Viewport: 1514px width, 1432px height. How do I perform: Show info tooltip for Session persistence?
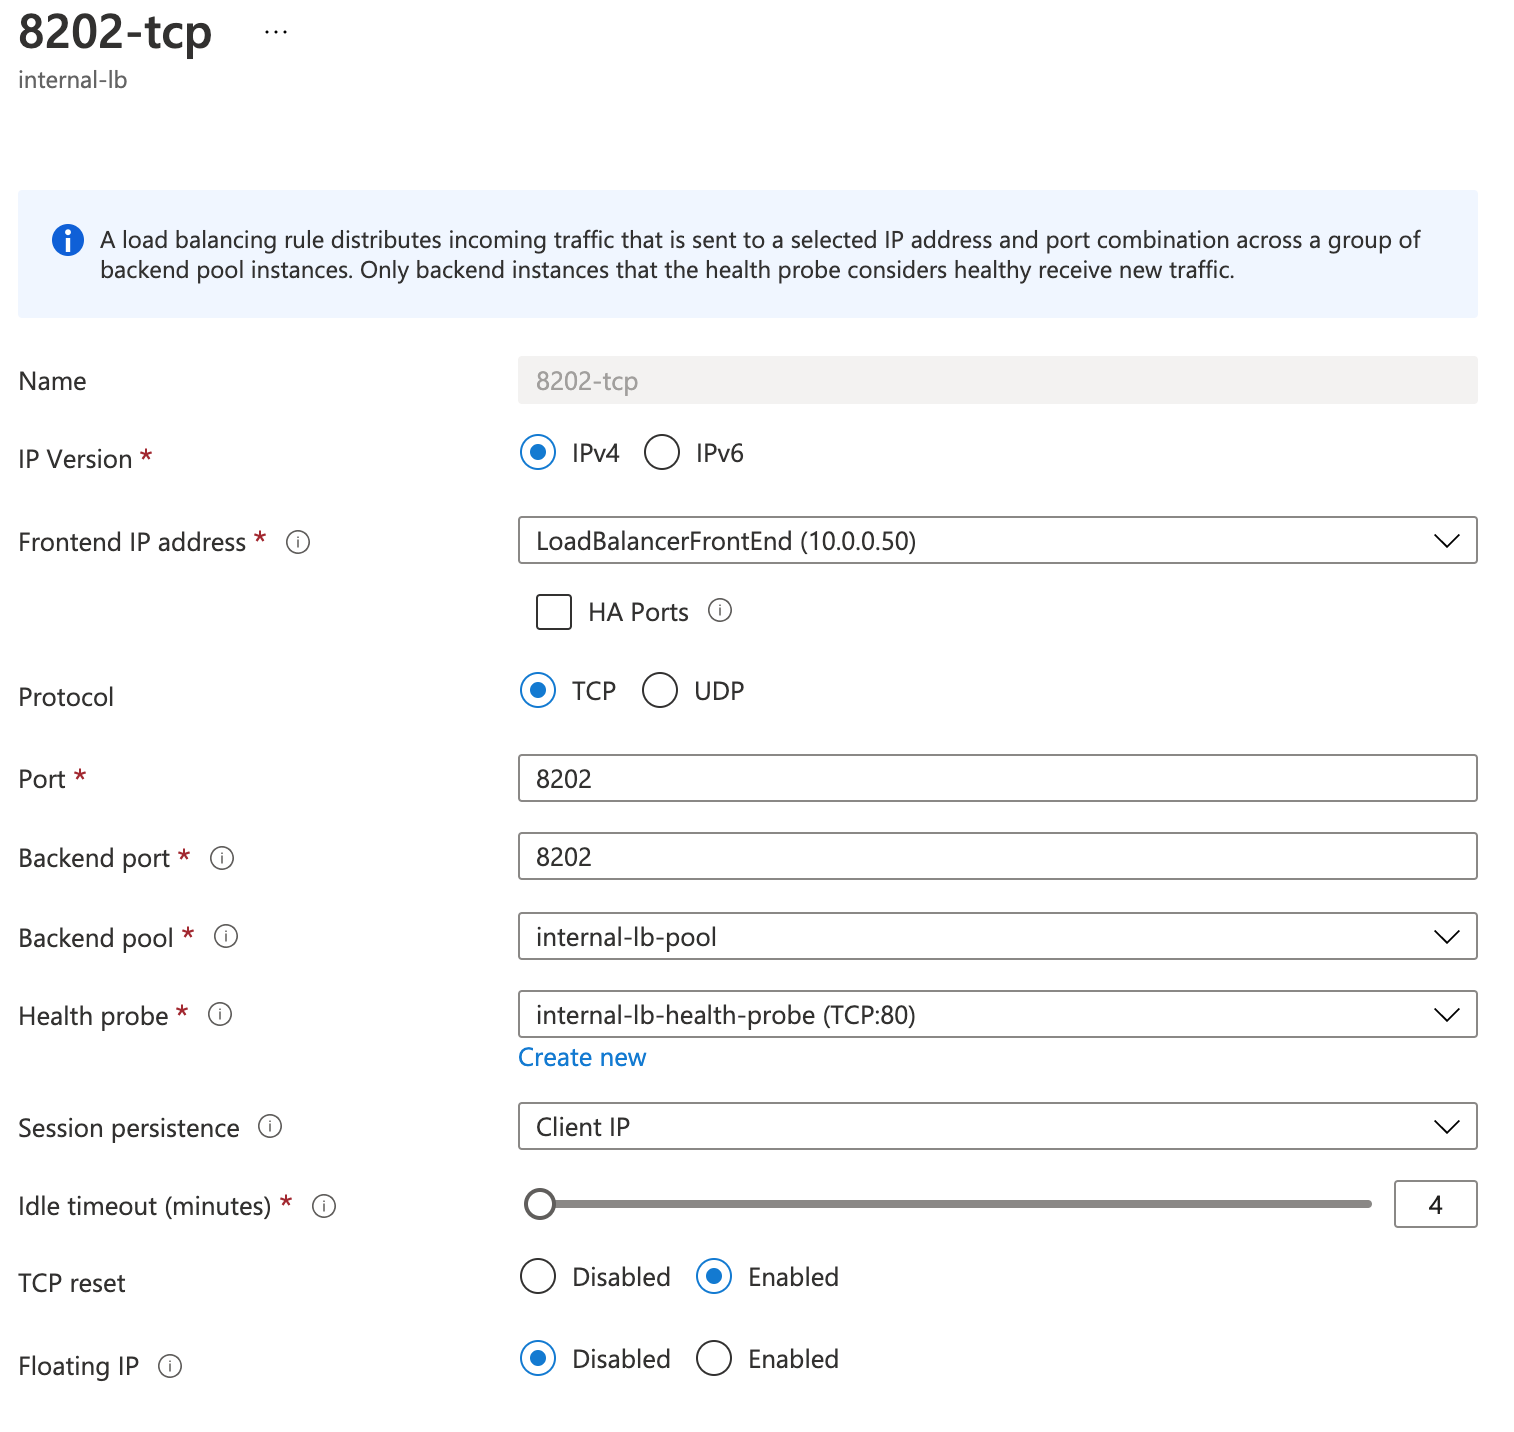(270, 1126)
